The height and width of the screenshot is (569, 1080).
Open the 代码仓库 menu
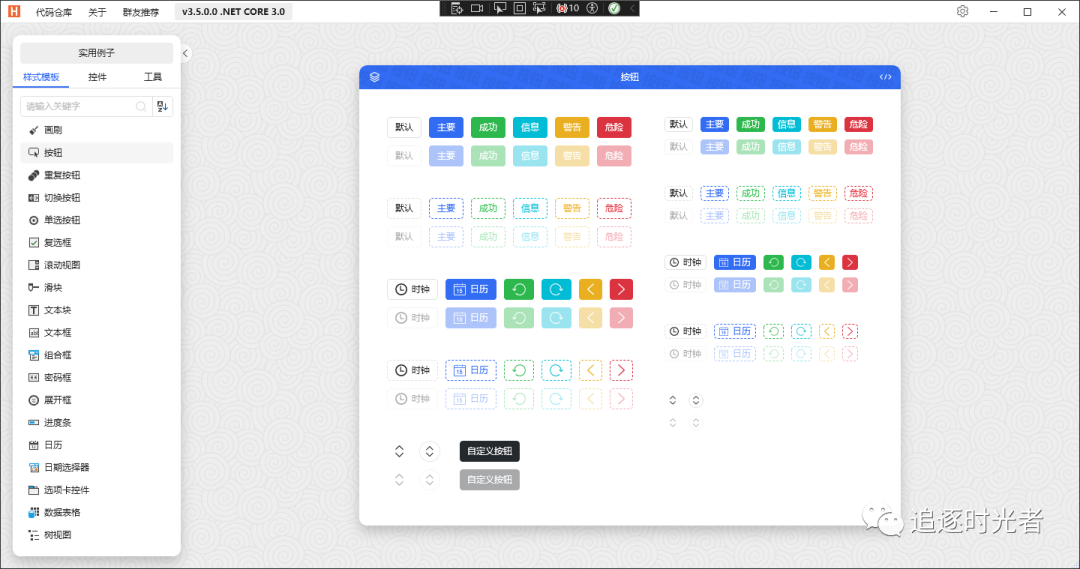coord(54,12)
